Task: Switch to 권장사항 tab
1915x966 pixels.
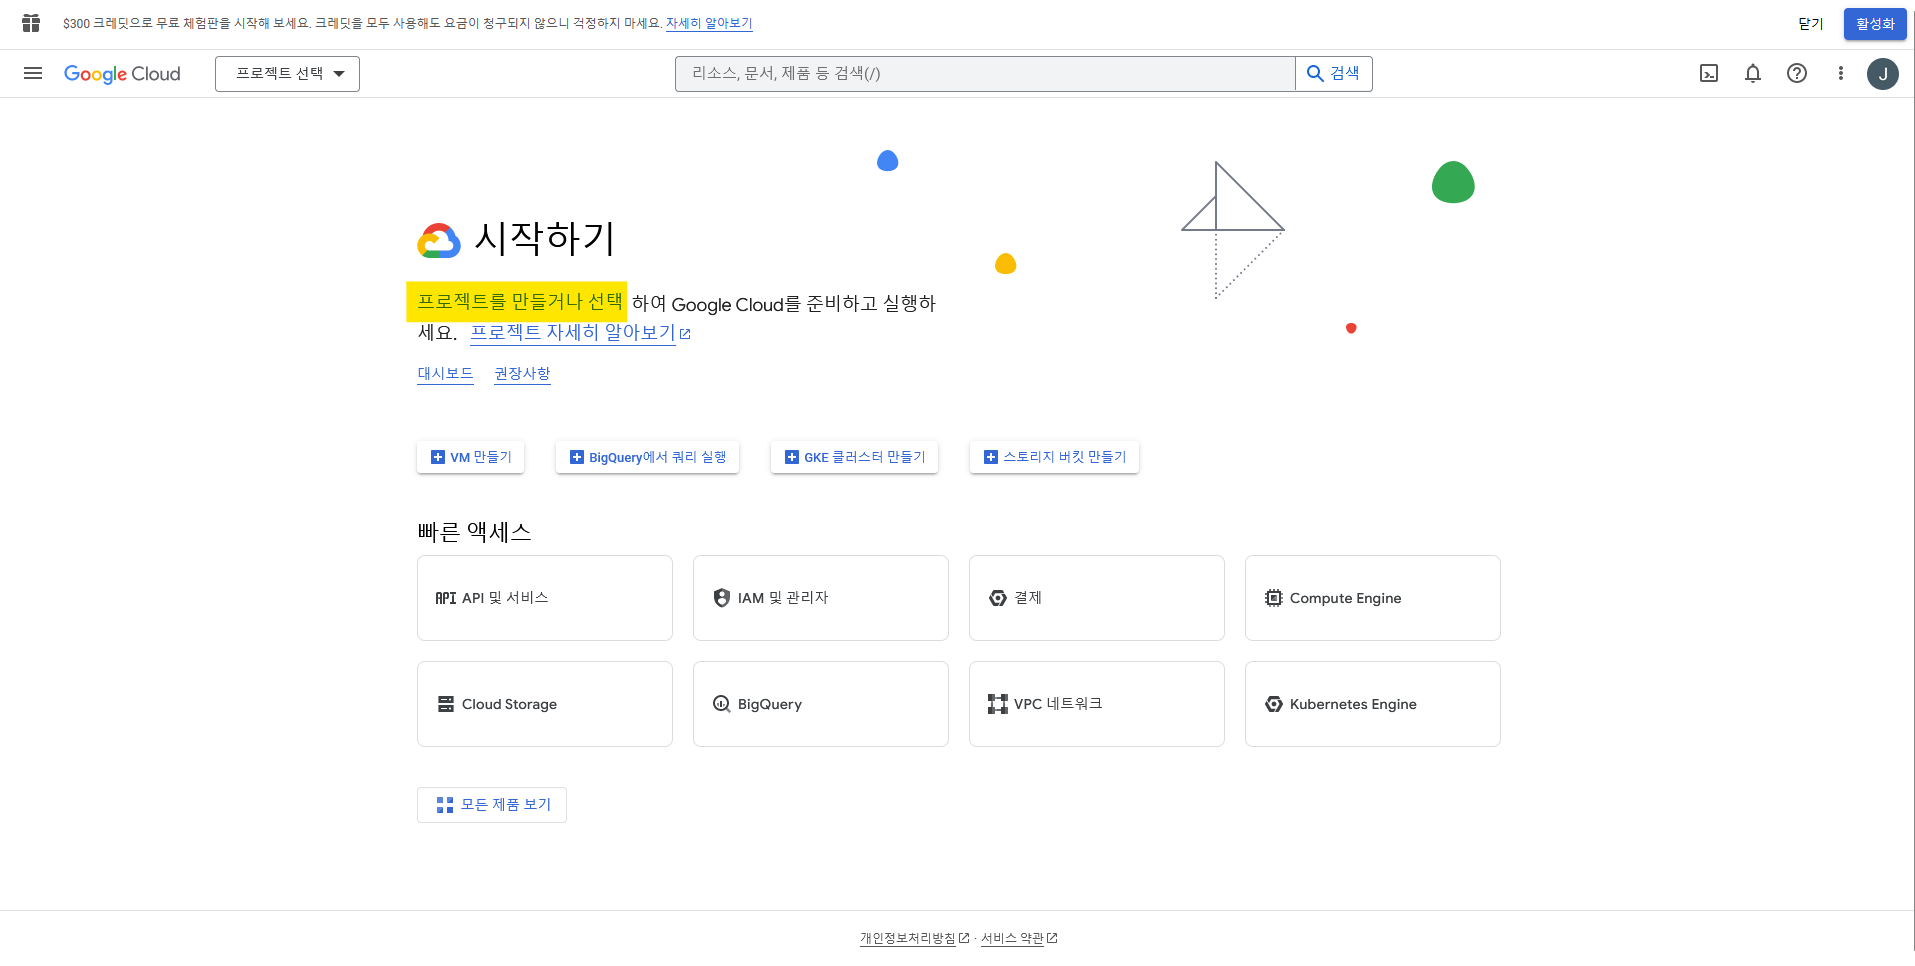Action: (x=522, y=373)
